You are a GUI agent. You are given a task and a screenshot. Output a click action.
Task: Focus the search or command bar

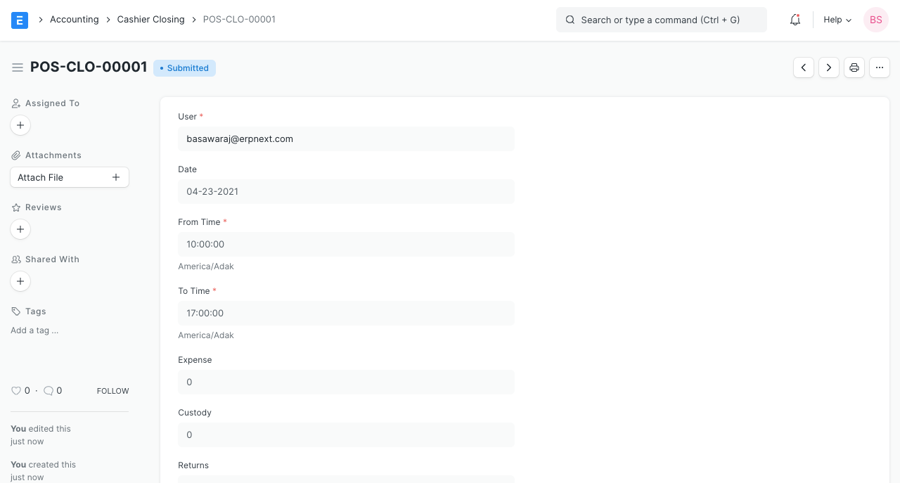click(661, 20)
